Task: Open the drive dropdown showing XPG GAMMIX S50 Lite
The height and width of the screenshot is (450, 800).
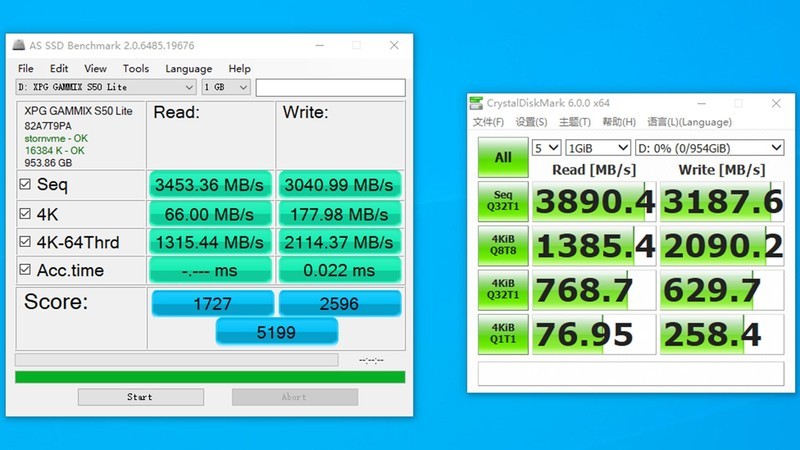Action: click(106, 87)
